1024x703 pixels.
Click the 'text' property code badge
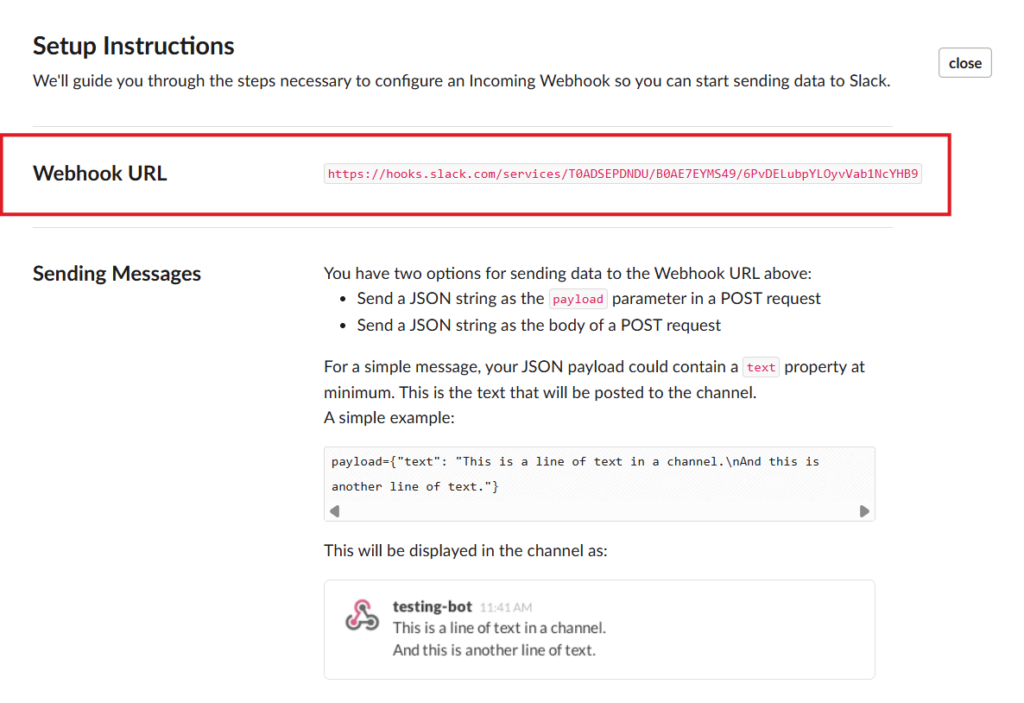pos(760,367)
